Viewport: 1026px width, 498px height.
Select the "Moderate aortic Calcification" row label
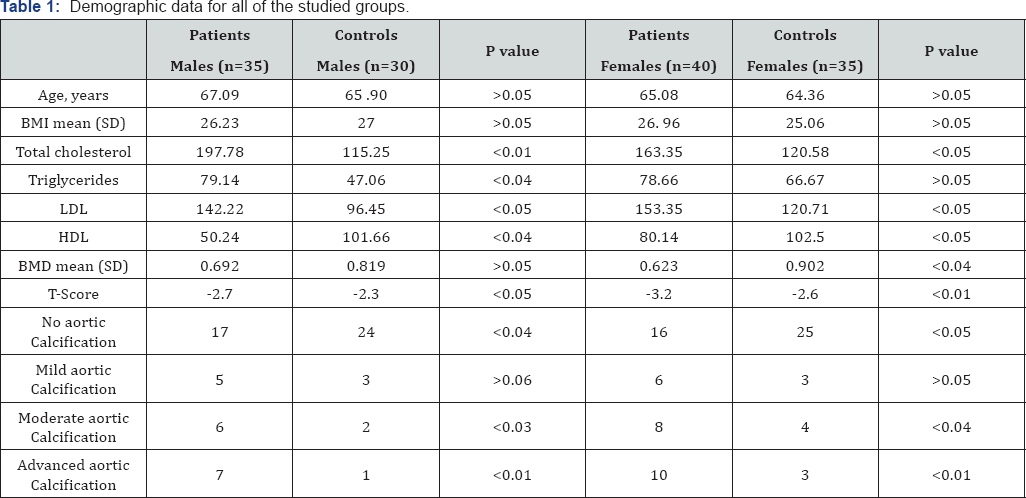(x=73, y=427)
